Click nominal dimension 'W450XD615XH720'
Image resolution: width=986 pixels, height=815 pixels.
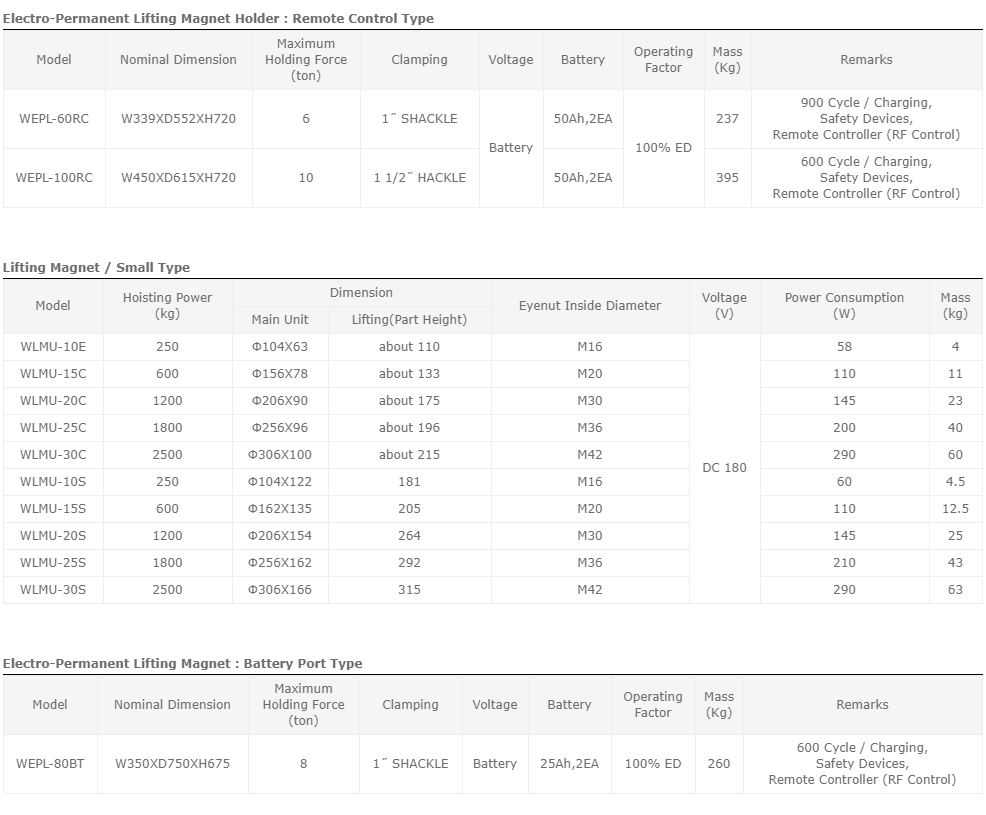179,177
